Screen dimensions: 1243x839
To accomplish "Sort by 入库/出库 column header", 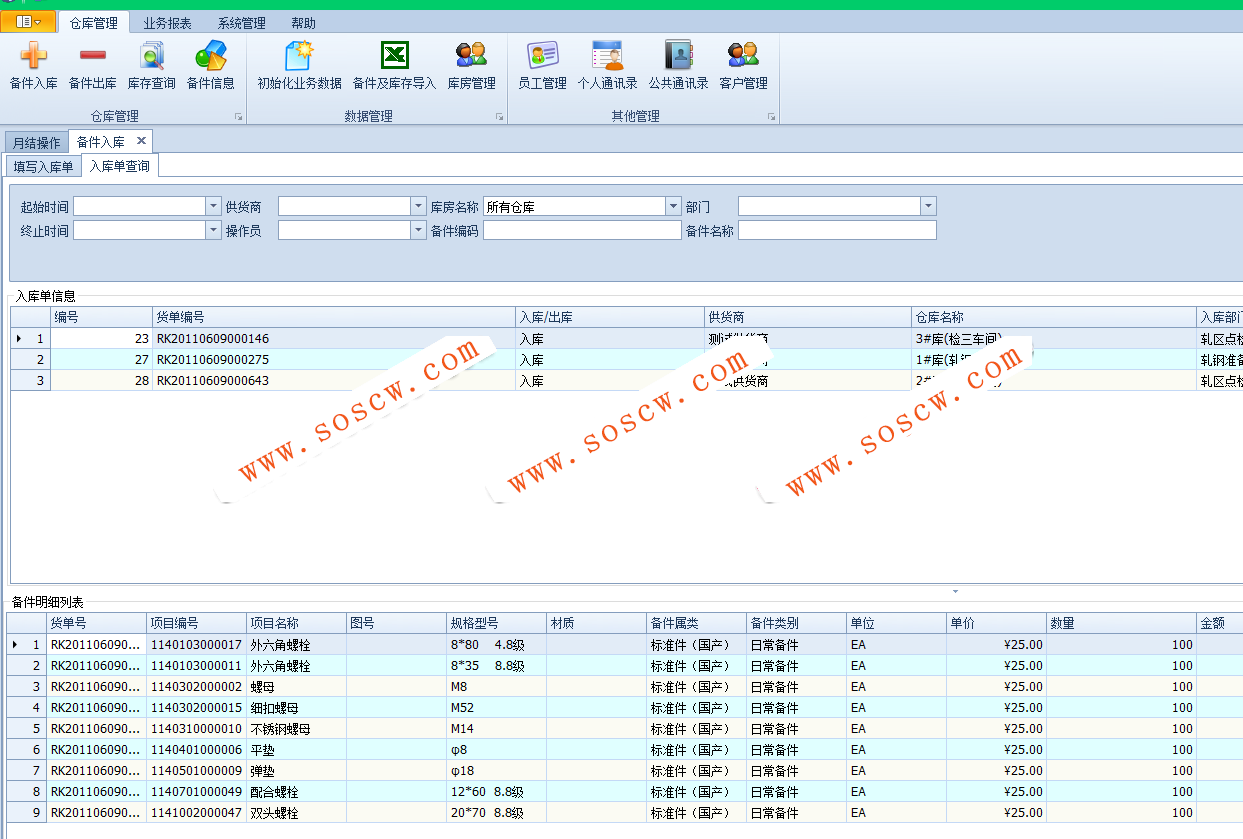I will [x=610, y=317].
